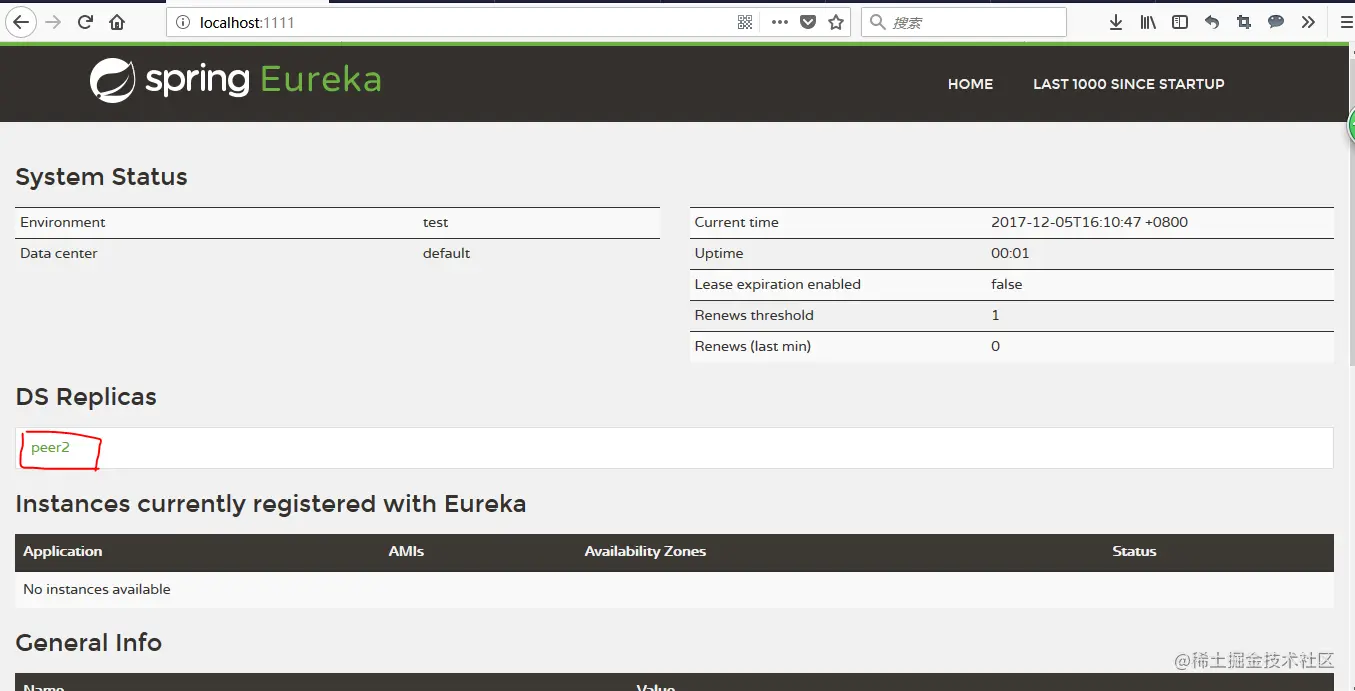
Task: Click the QR code icon in address bar
Action: click(745, 22)
